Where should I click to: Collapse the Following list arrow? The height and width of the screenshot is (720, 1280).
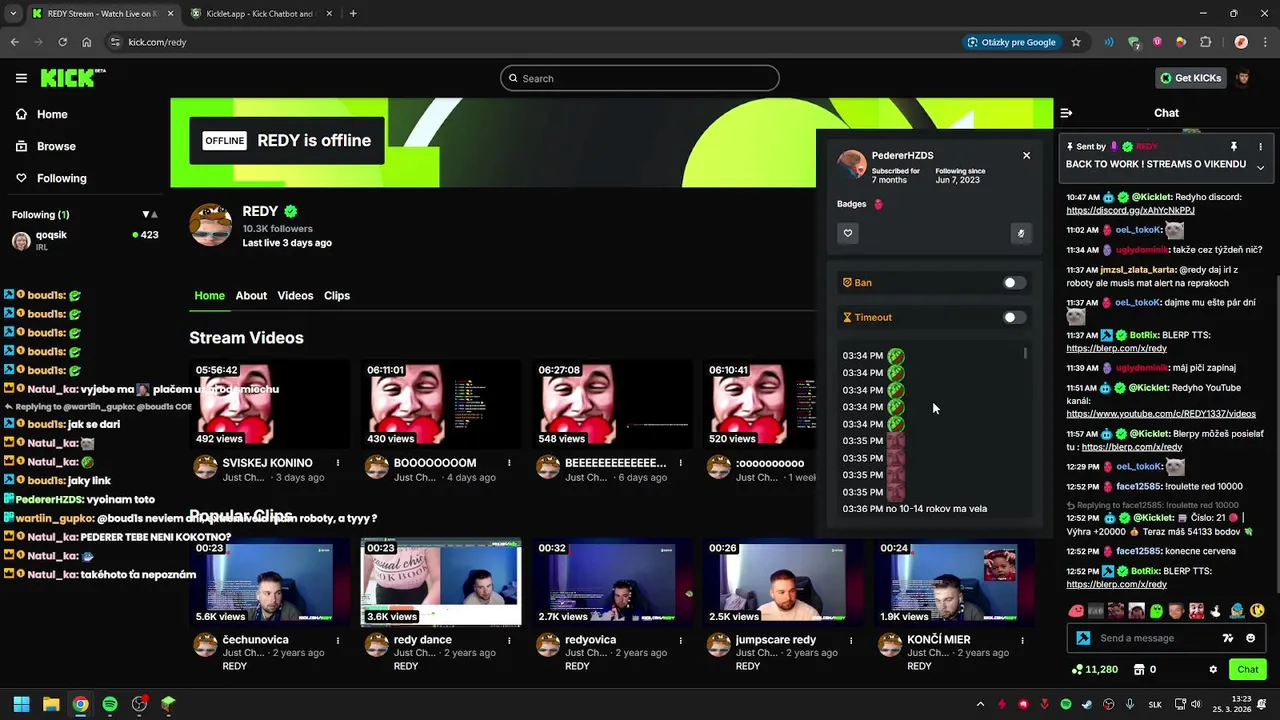coord(145,214)
